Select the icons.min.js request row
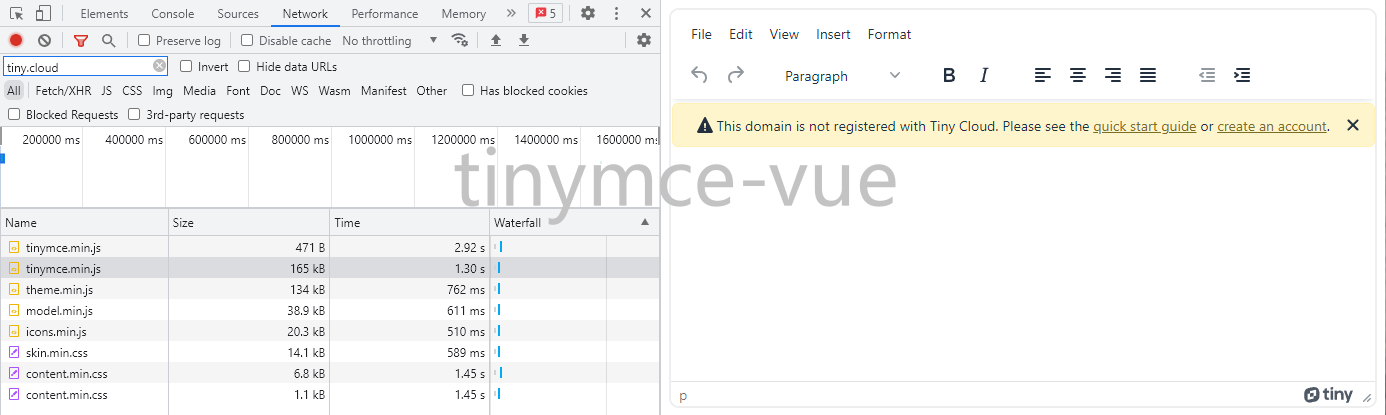Screen dimensions: 1386x415 (x=329, y=331)
